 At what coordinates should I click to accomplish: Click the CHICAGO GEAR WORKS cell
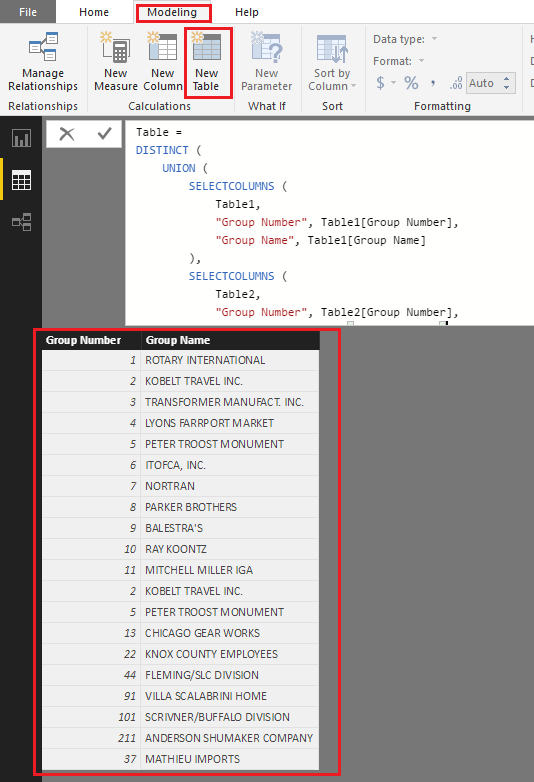(230, 633)
